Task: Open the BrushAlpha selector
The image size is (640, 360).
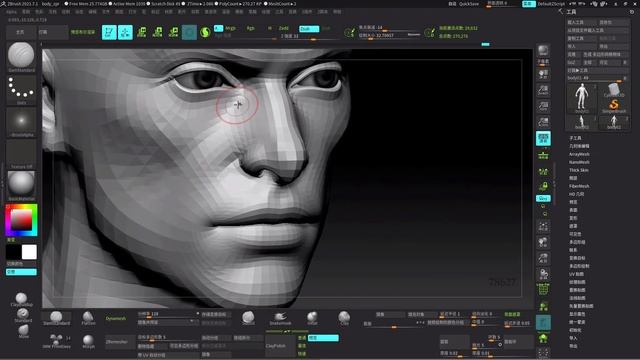Action: point(21,122)
